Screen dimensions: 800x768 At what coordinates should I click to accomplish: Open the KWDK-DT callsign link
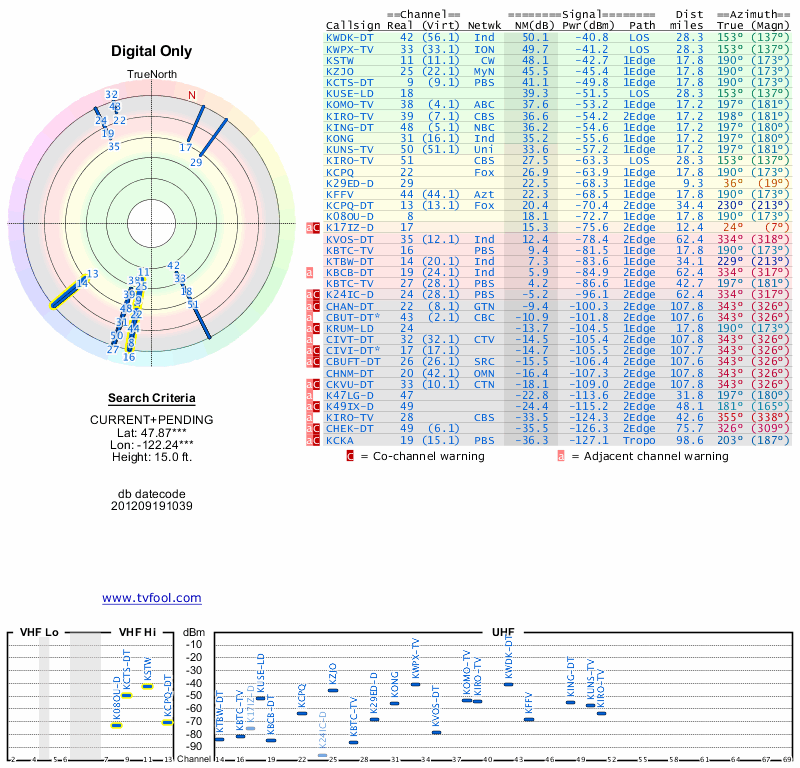coord(350,37)
